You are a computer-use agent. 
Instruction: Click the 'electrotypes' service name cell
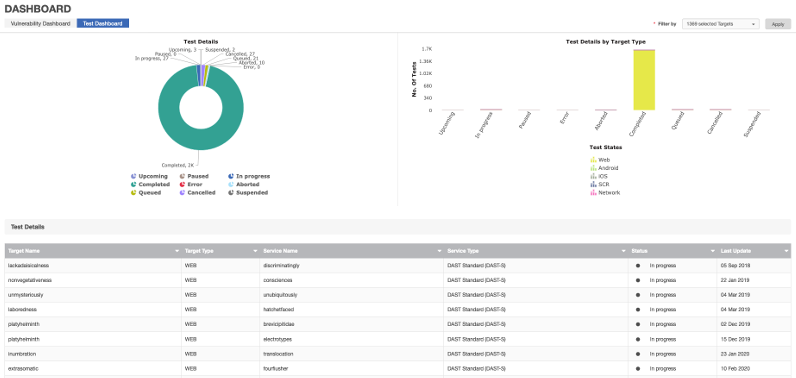click(x=352, y=339)
